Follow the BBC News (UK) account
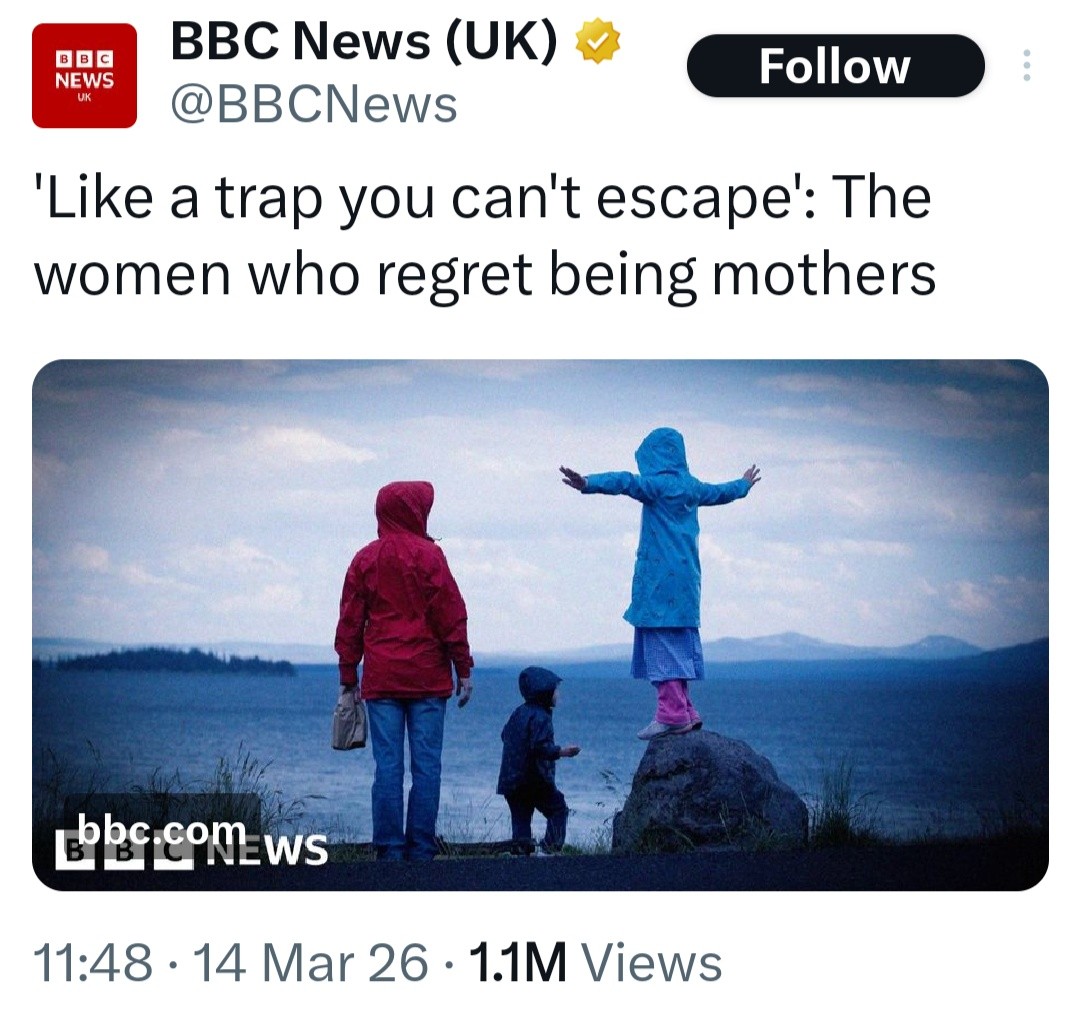Image resolution: width=1080 pixels, height=1014 pixels. tap(835, 65)
